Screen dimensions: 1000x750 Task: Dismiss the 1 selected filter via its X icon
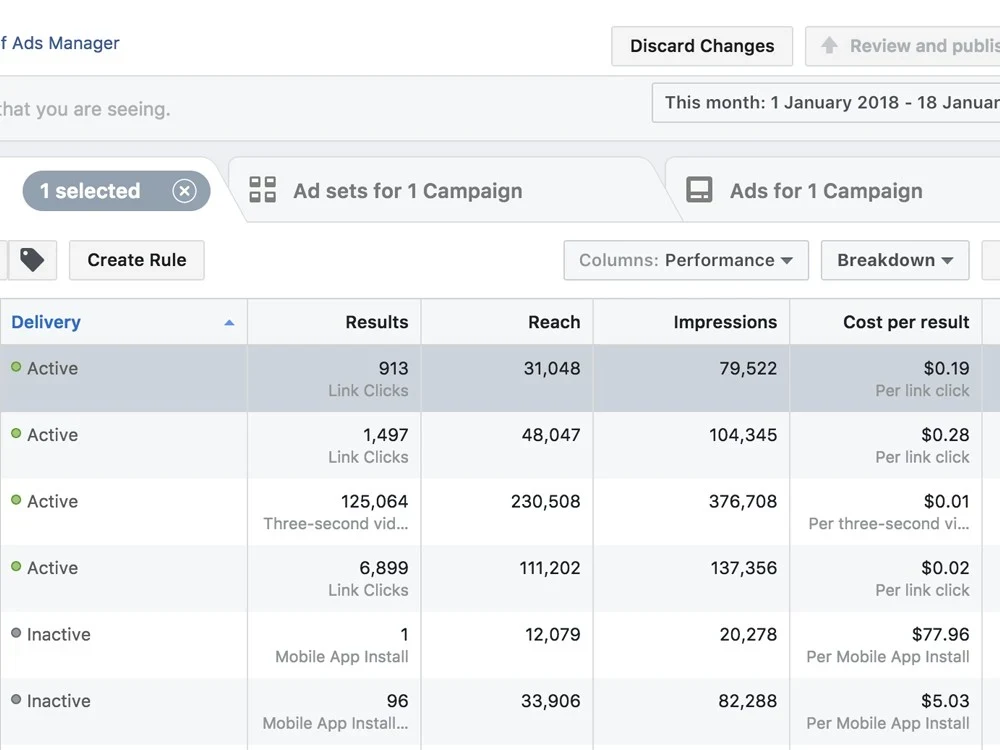point(183,191)
